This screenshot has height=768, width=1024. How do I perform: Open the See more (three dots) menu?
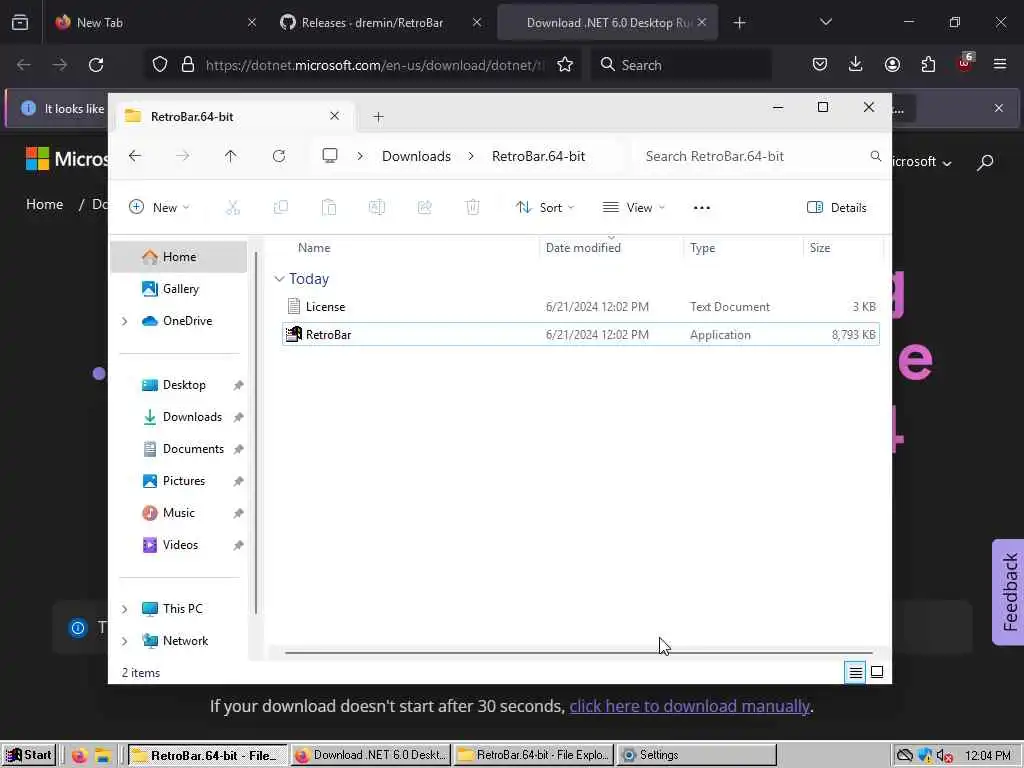701,208
